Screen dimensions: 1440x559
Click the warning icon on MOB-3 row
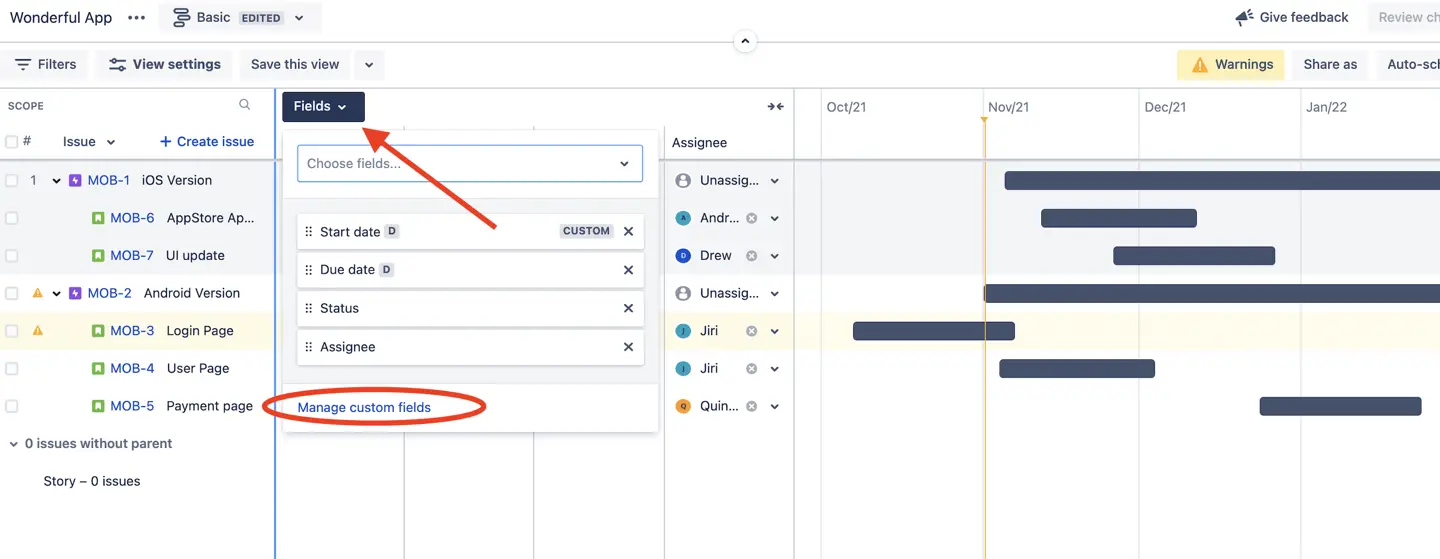click(x=38, y=331)
